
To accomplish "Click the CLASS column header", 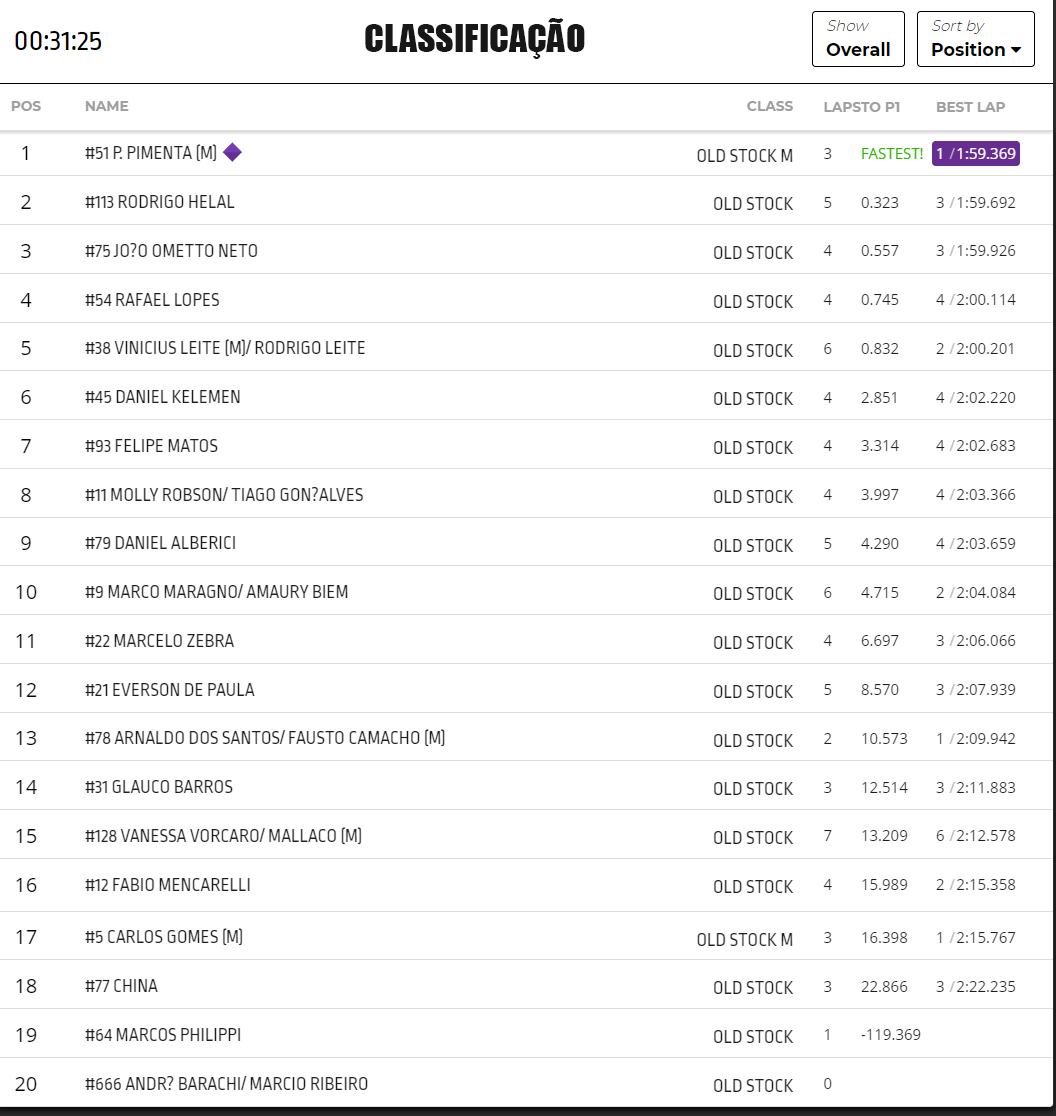I will (769, 106).
